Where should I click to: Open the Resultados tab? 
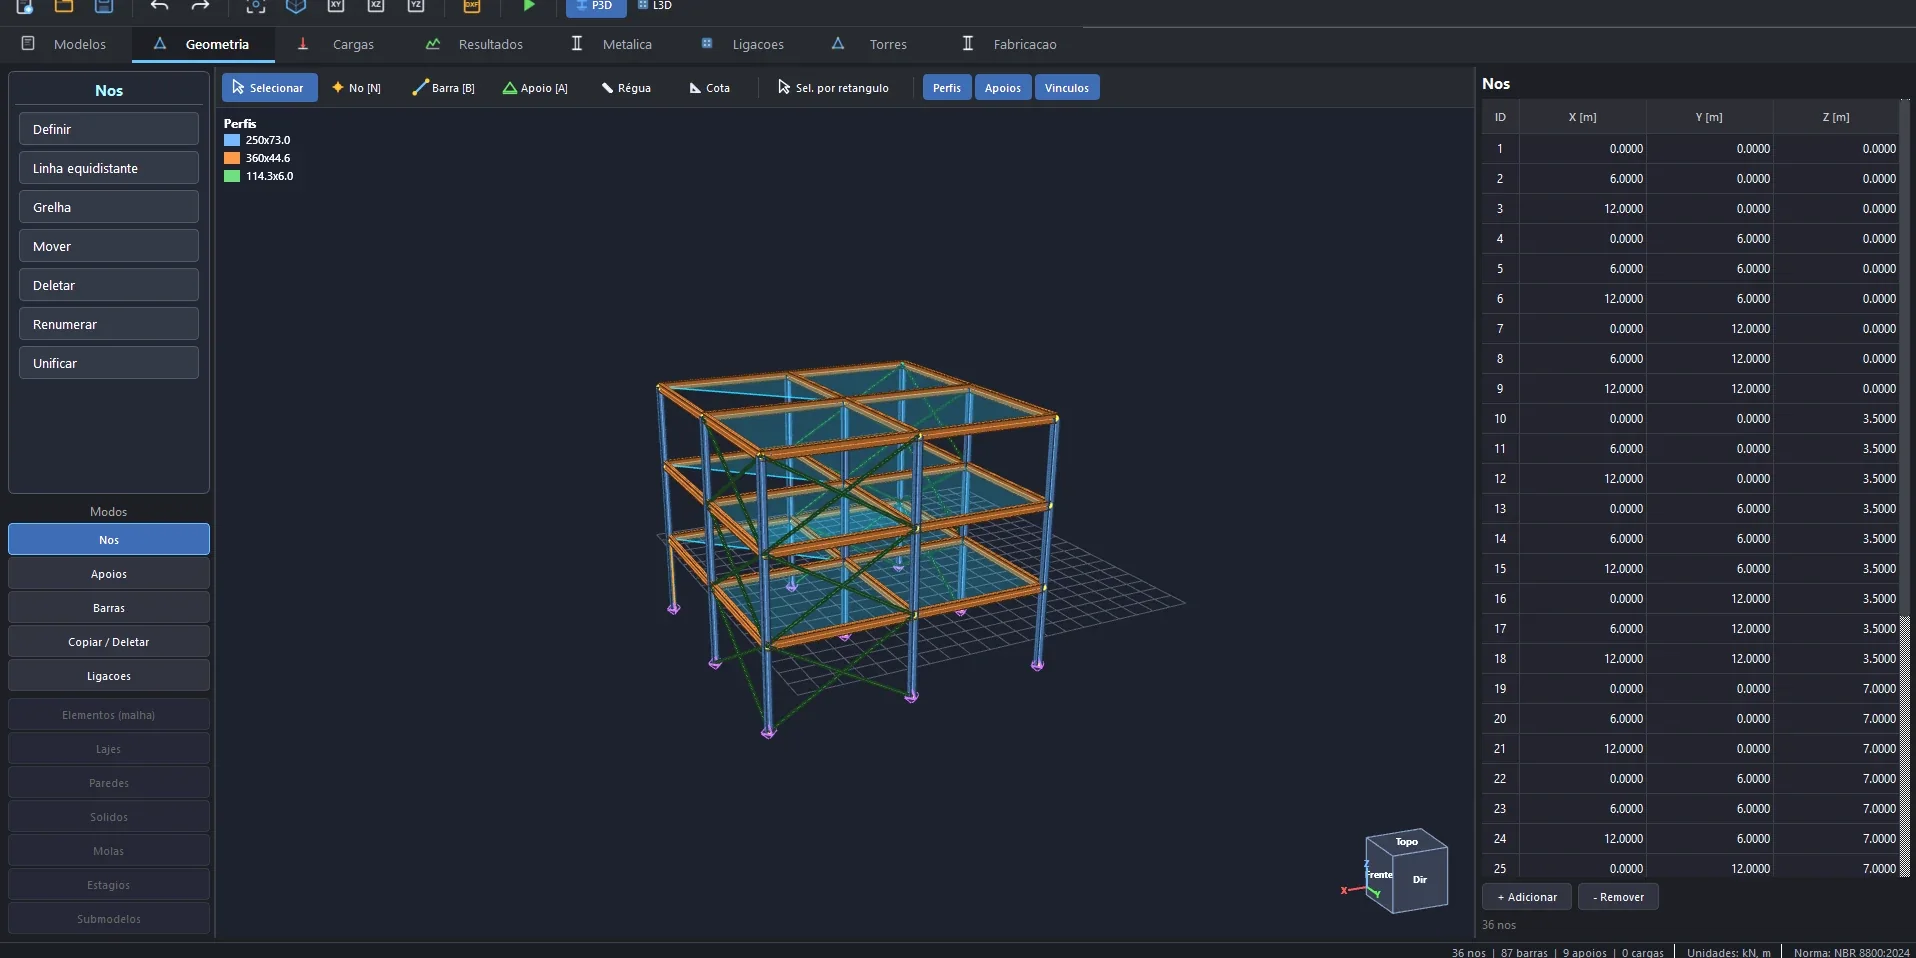pos(475,44)
